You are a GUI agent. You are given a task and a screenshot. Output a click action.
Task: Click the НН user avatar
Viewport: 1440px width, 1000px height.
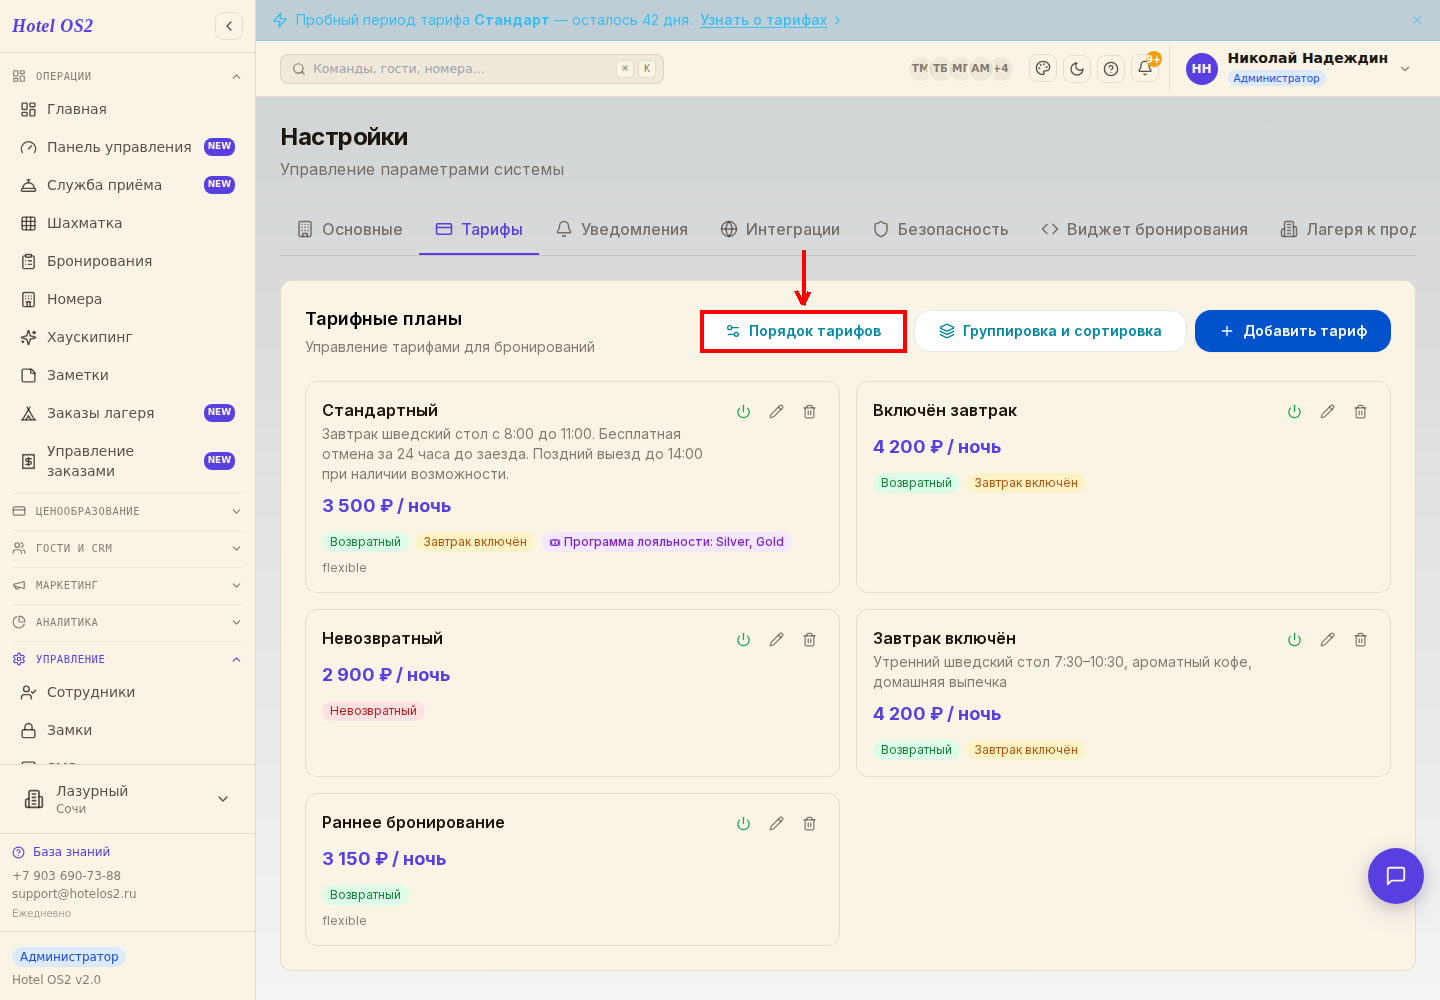click(1202, 69)
